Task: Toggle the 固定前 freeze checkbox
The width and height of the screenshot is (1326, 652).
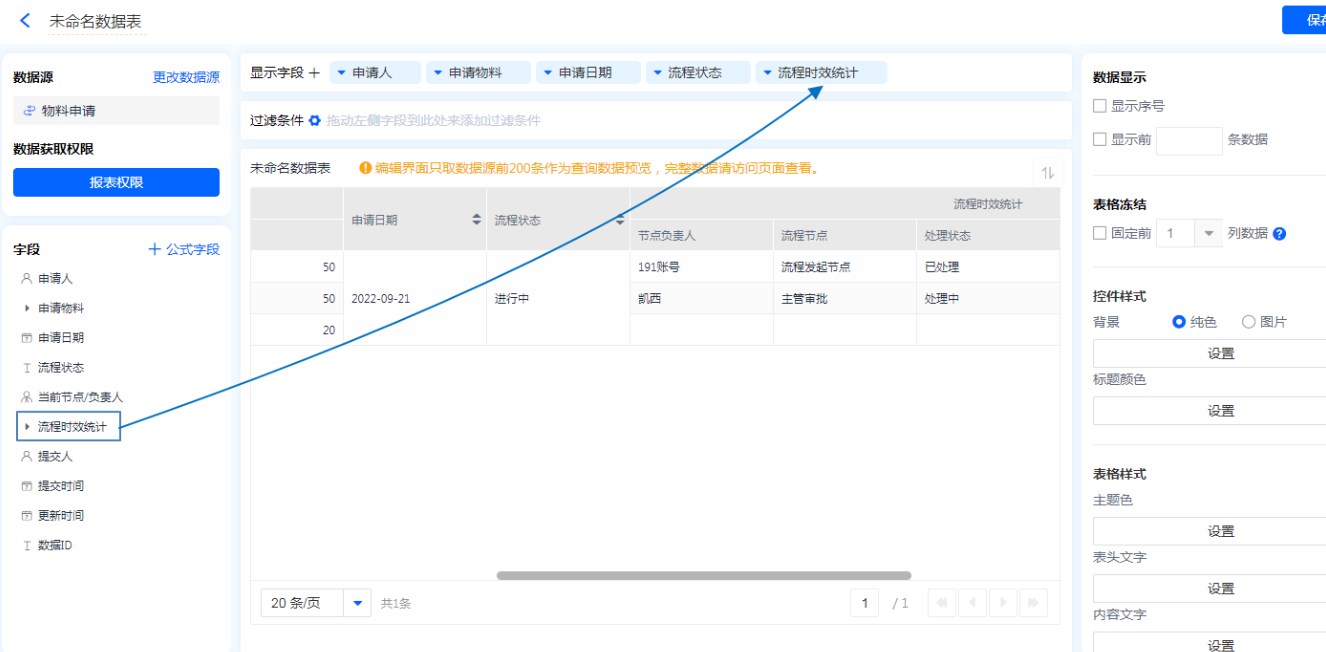Action: point(1100,234)
